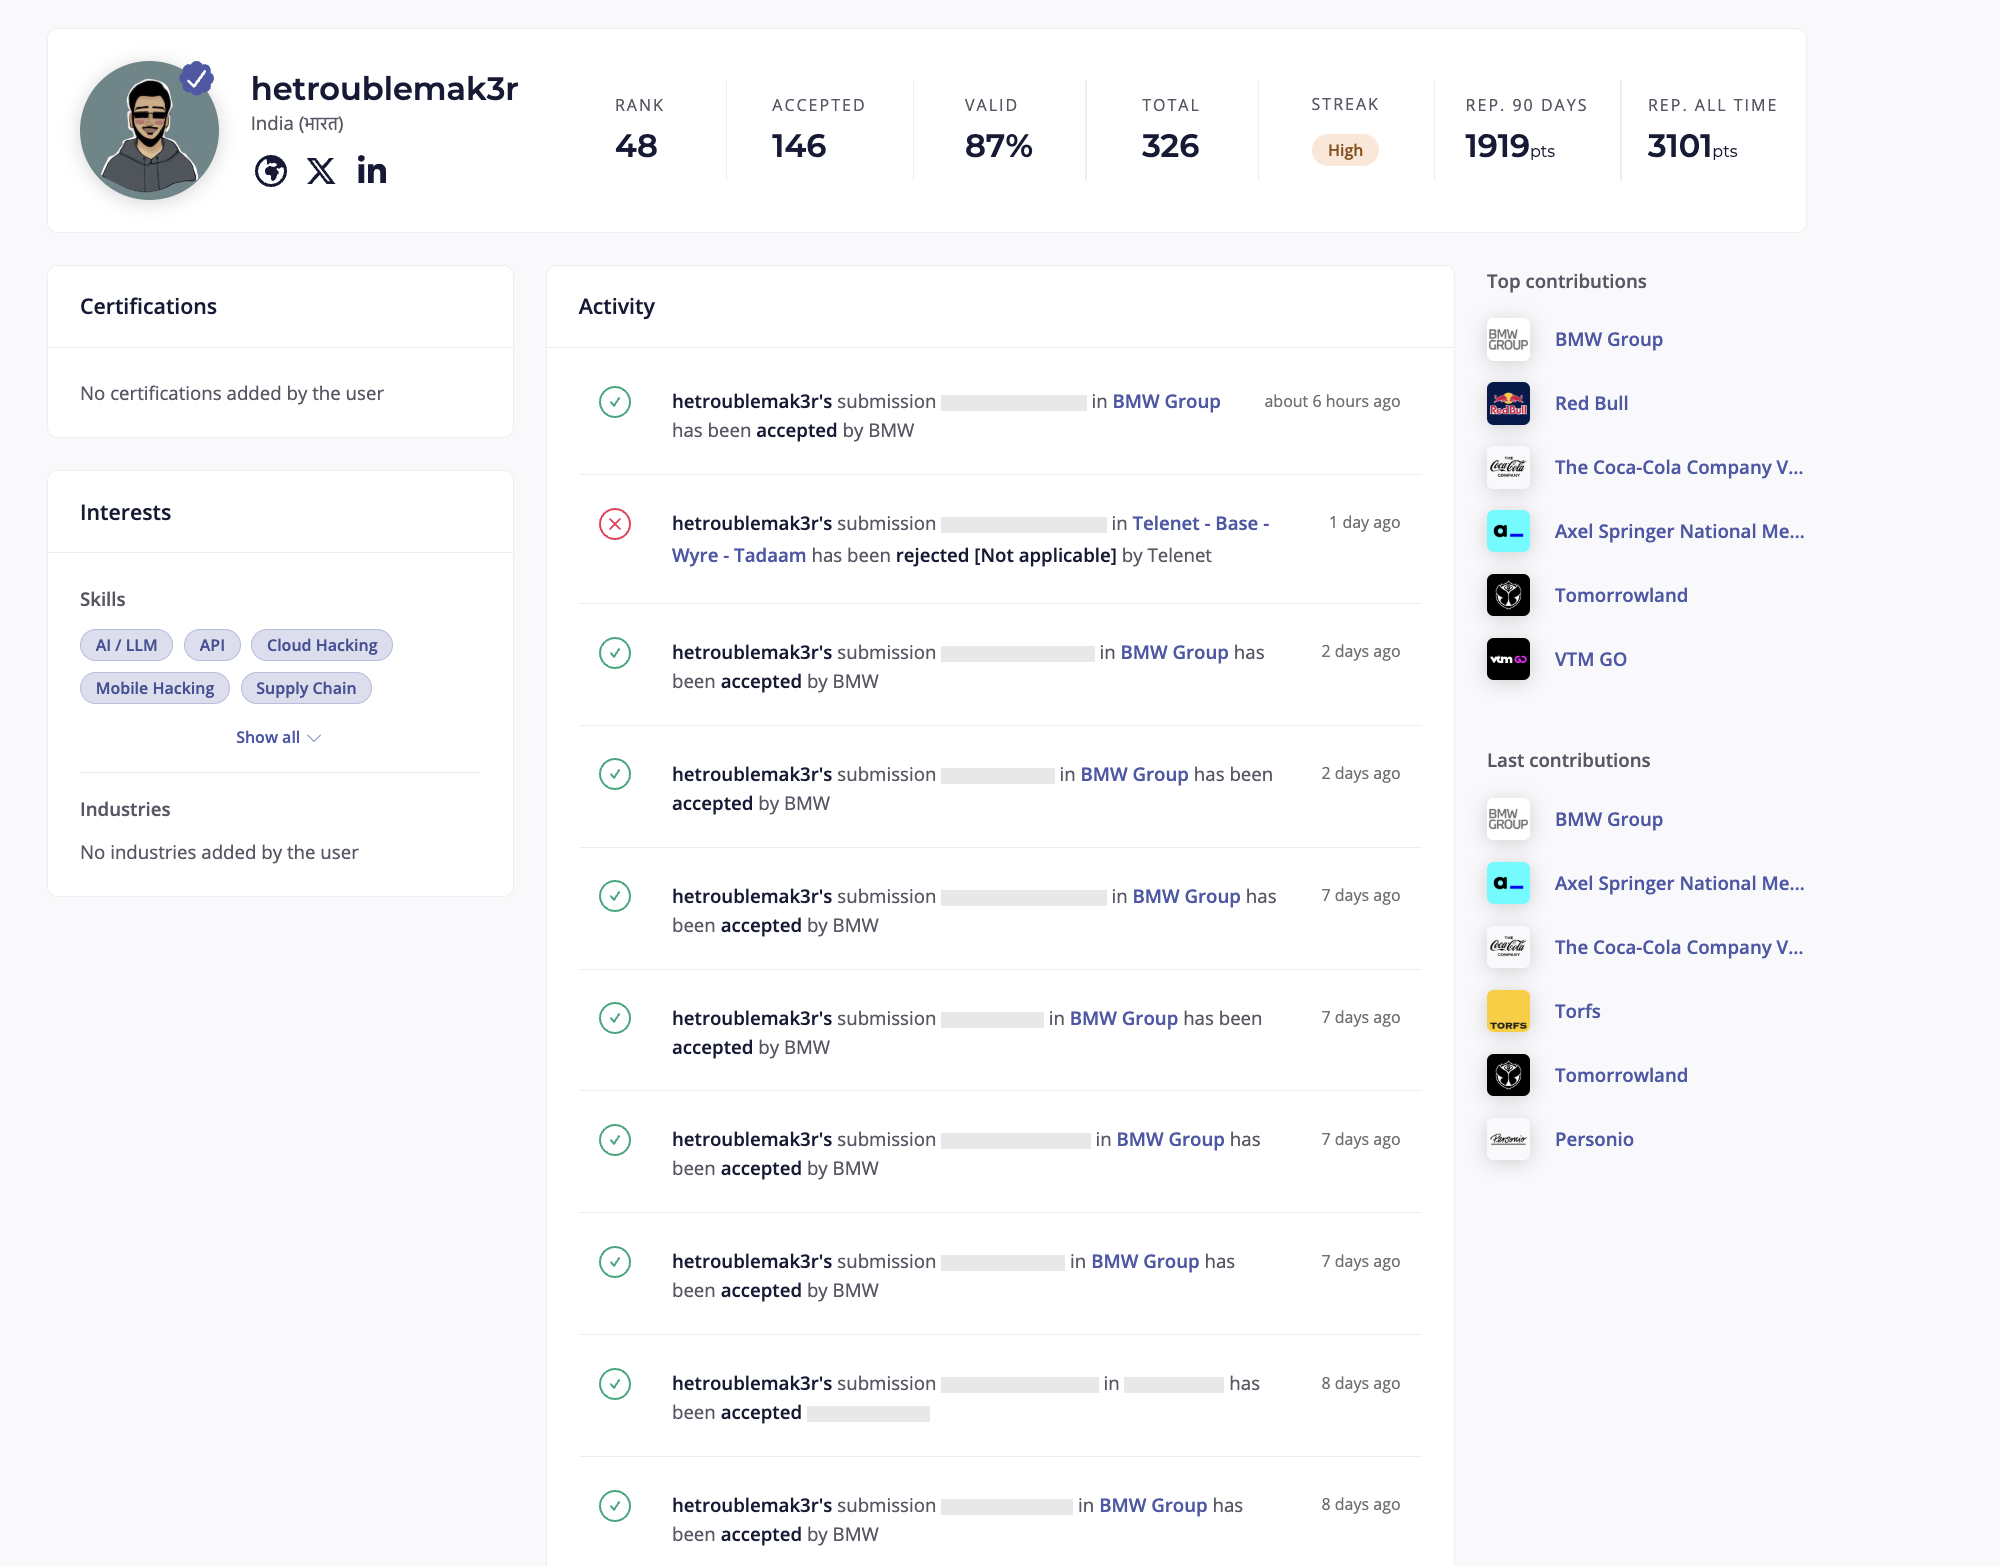Click Axel Springer logo in Last contributions
The width and height of the screenshot is (2000, 1566).
[x=1508, y=883]
